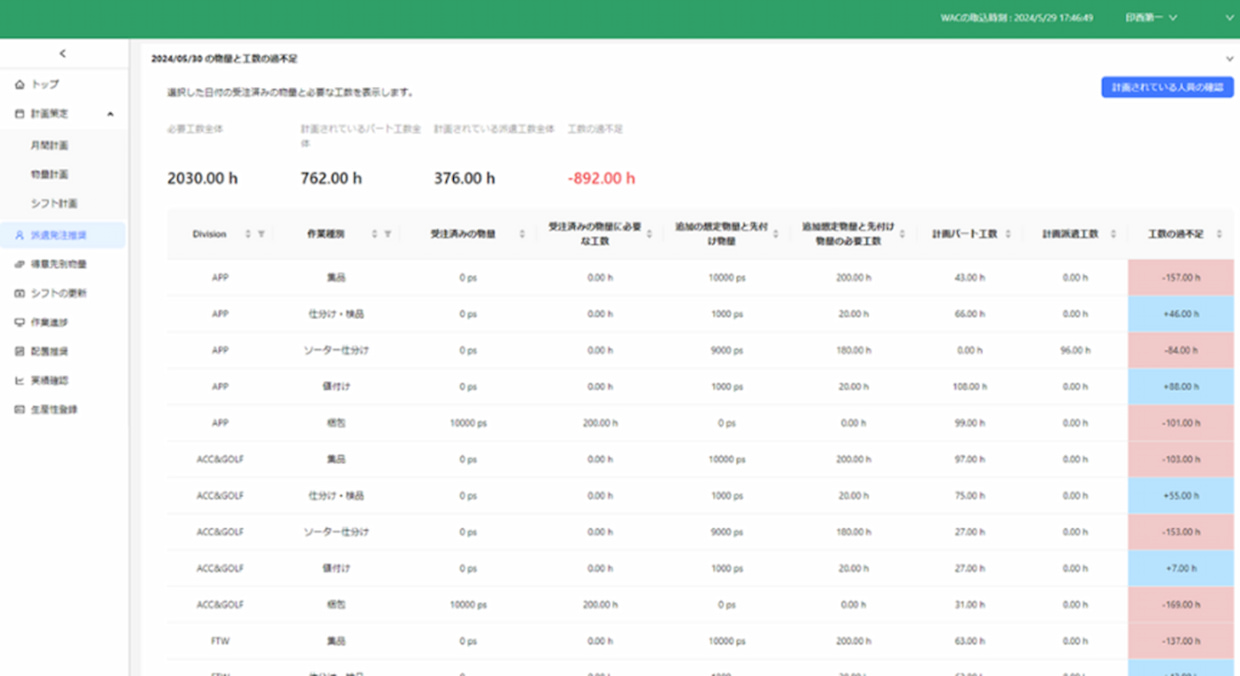Open the far-right header chevron menu
This screenshot has width=1240, height=676.
coord(1229,18)
